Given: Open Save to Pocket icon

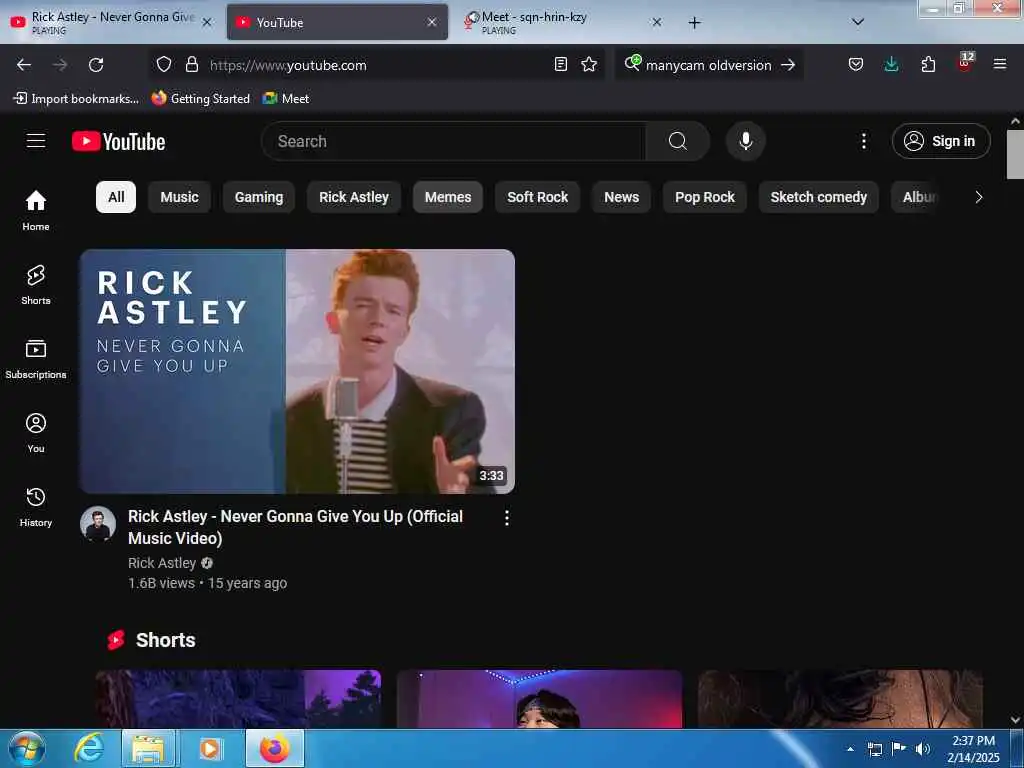Looking at the screenshot, I should pyautogui.click(x=856, y=64).
